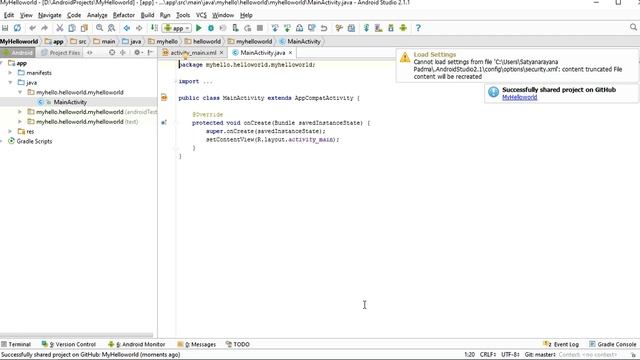The height and width of the screenshot is (360, 640).
Task: Open the Analyze menu
Action: pyautogui.click(x=97, y=15)
